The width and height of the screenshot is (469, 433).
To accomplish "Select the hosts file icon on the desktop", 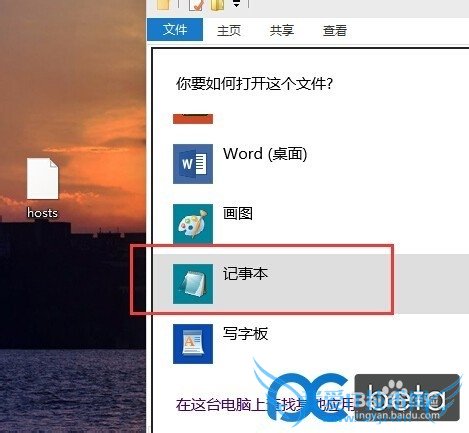I will (x=42, y=179).
